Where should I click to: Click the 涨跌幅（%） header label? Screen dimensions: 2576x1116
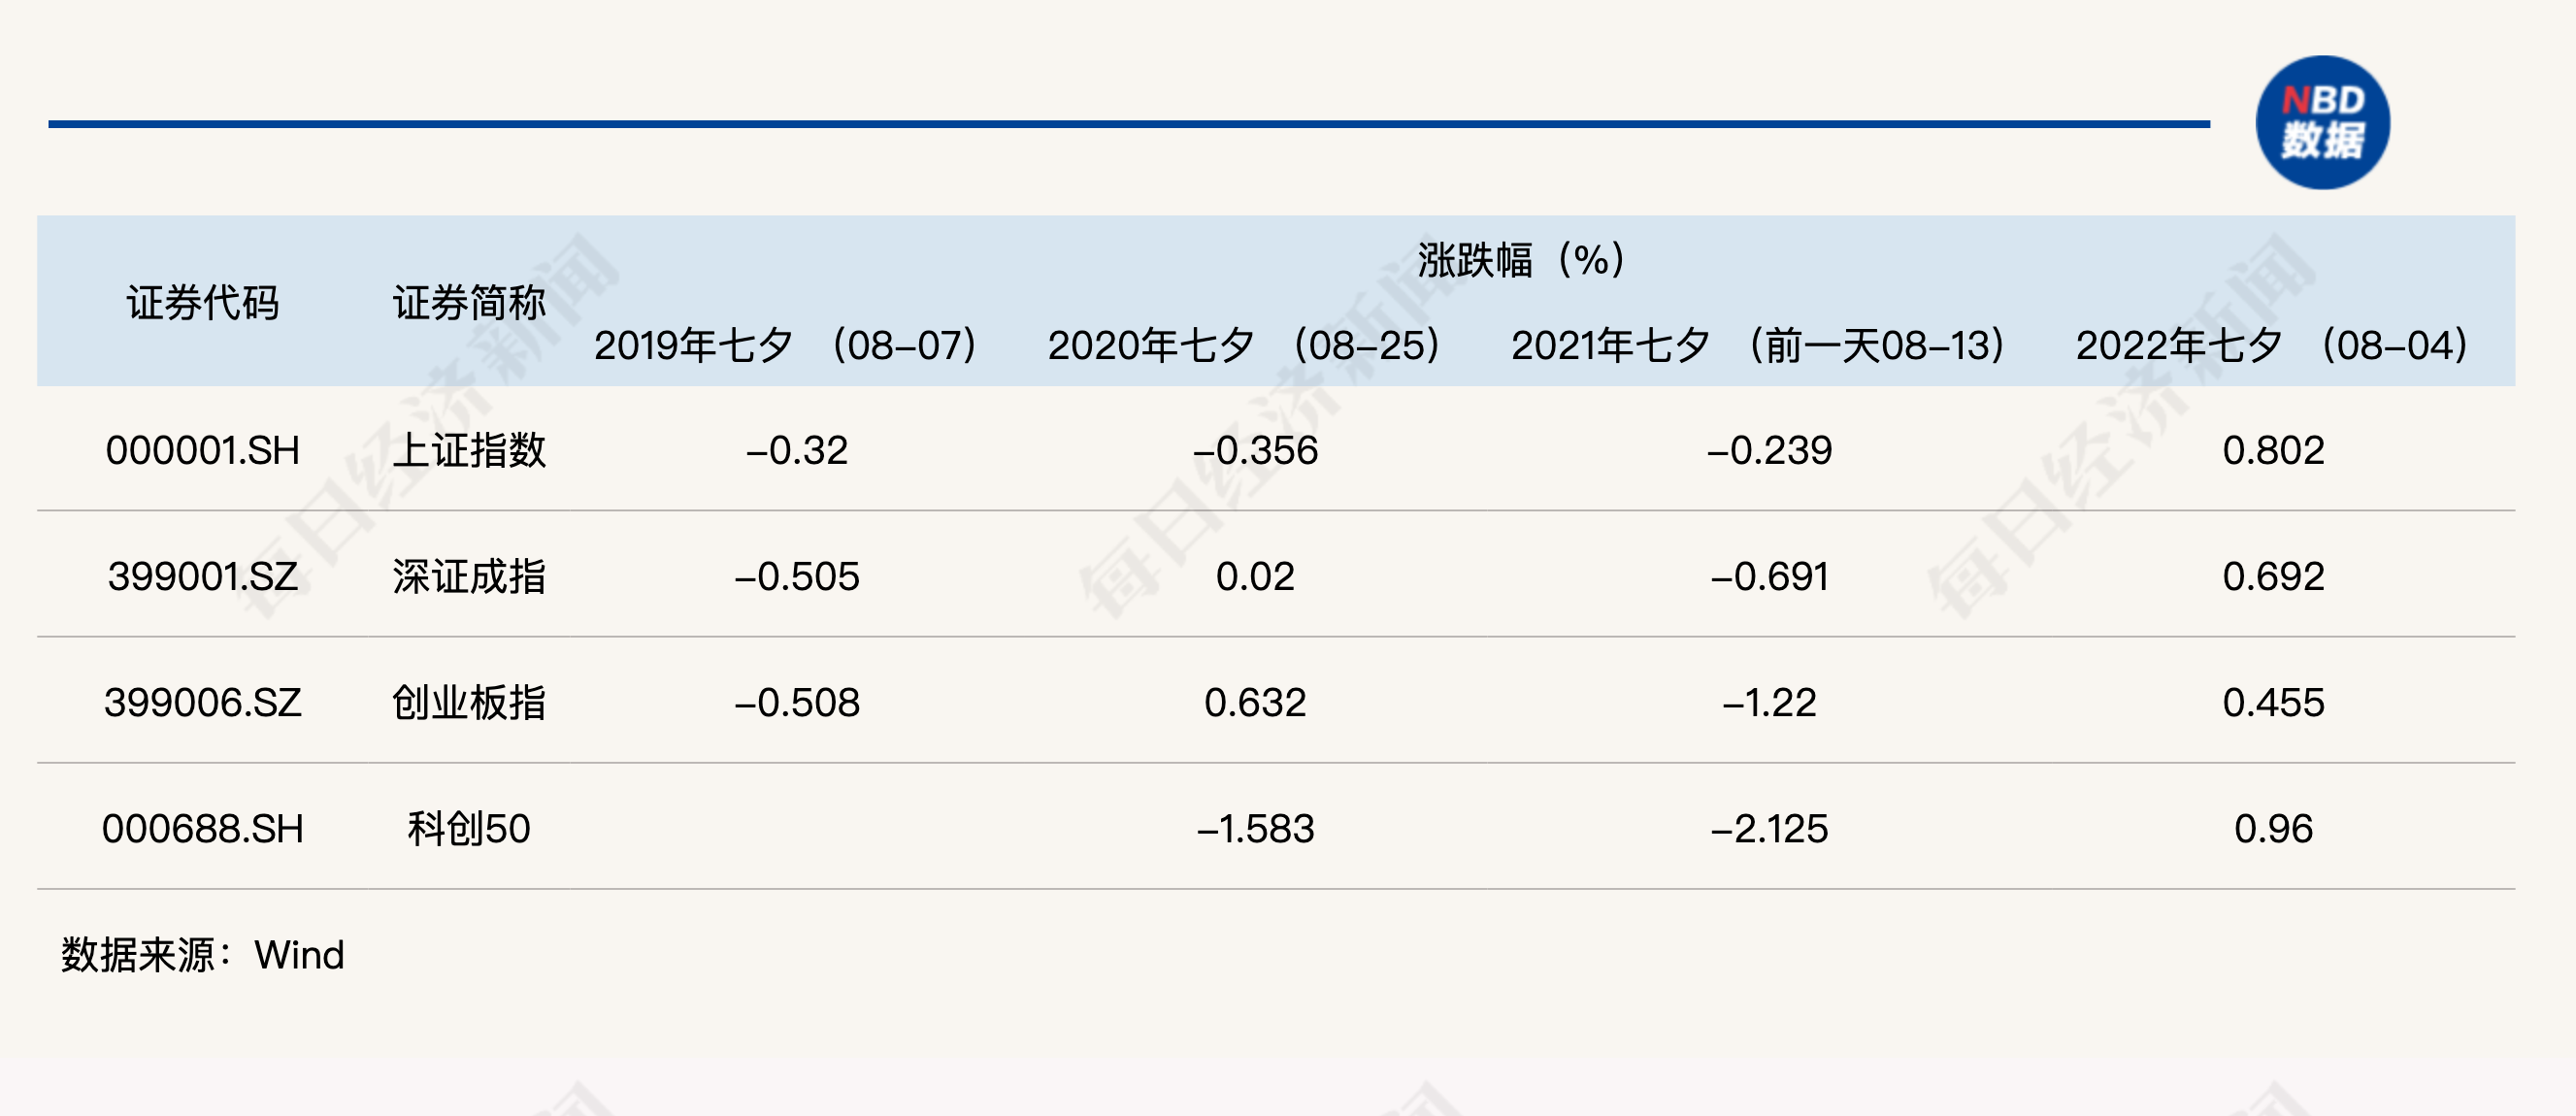click(1520, 260)
